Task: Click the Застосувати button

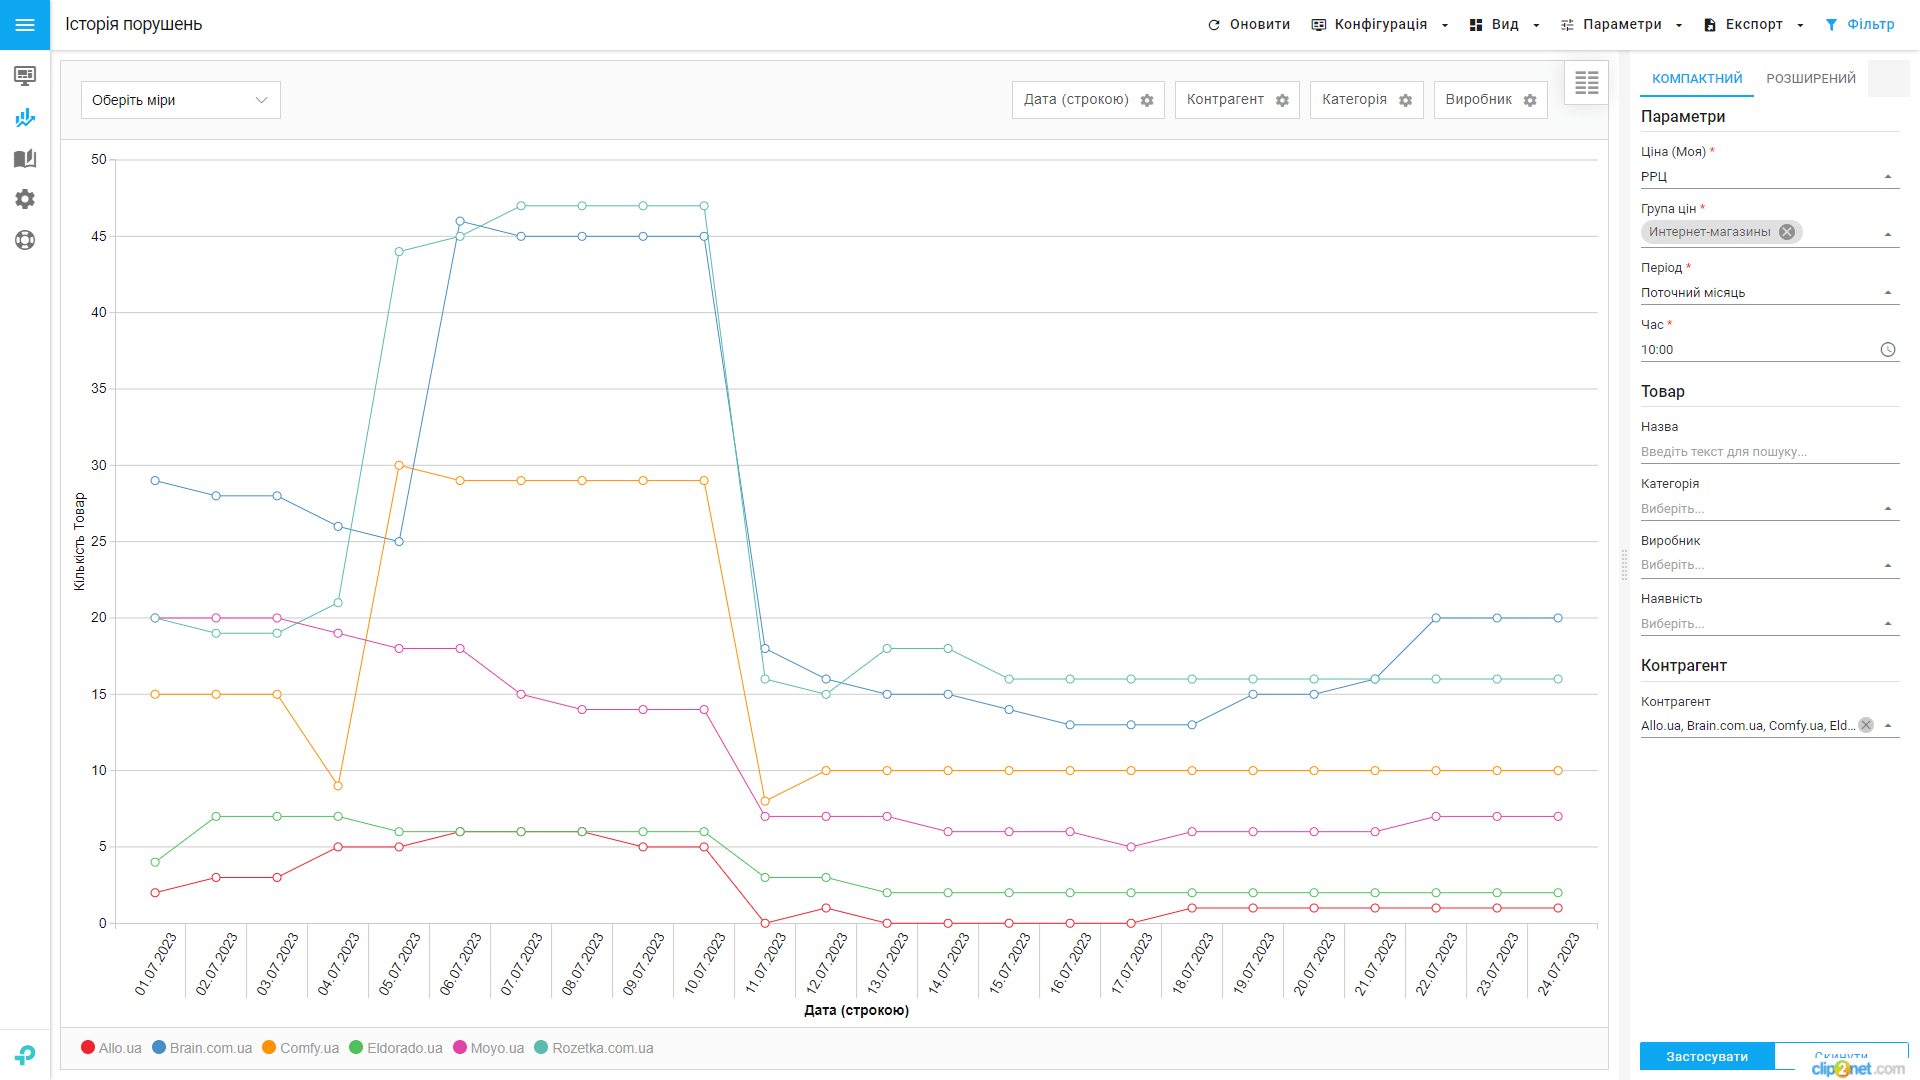Action: [x=1706, y=1057]
